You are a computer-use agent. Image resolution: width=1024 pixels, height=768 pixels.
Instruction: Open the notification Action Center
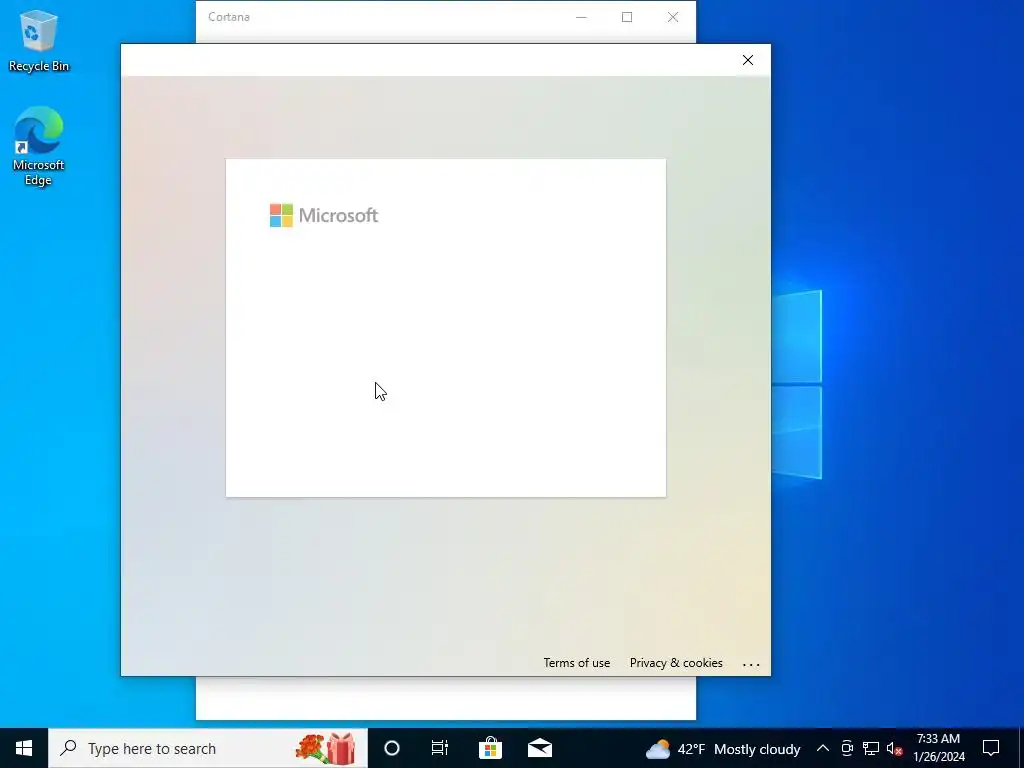(x=991, y=748)
